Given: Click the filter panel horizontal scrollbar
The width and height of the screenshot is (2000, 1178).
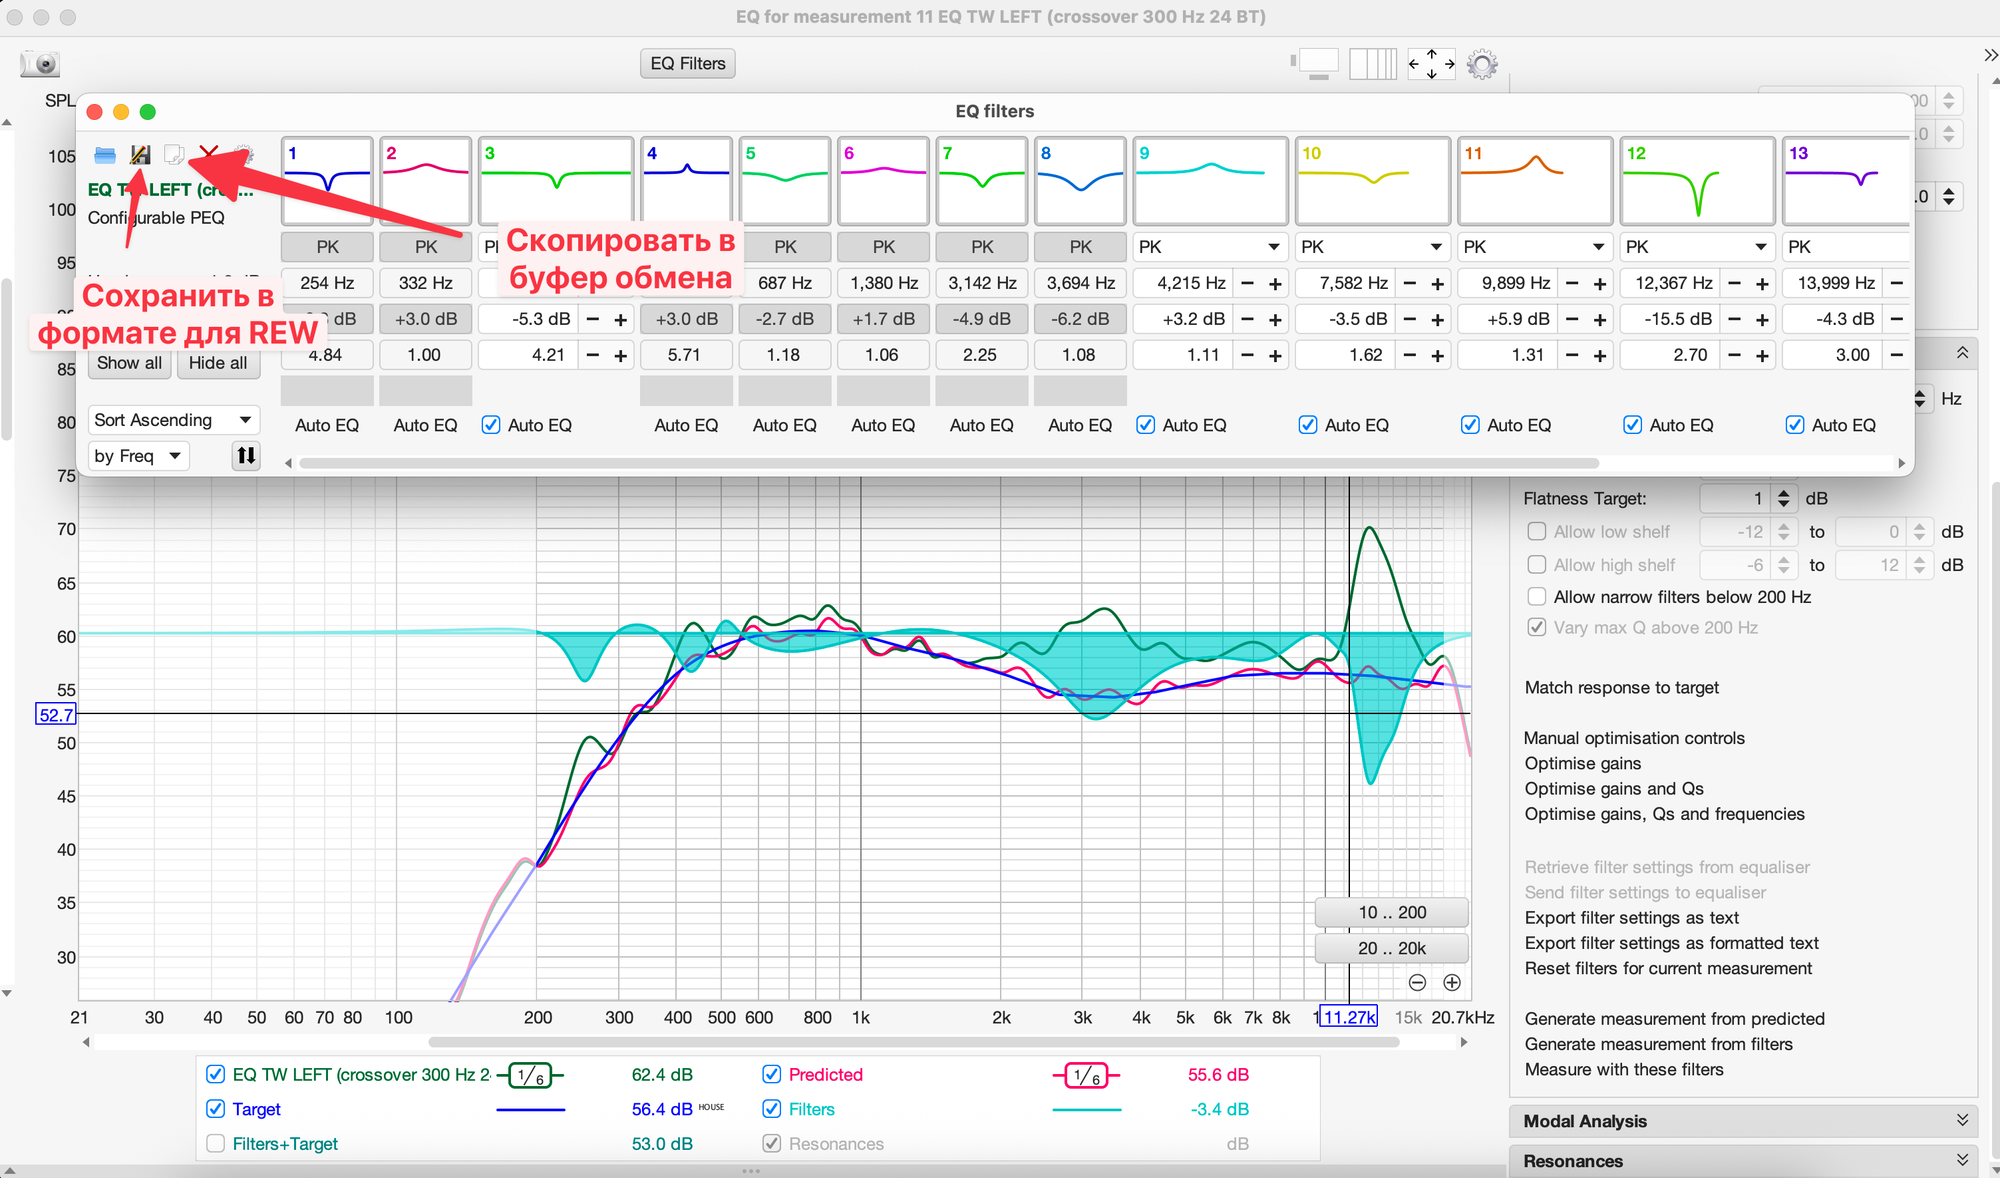Looking at the screenshot, I should point(948,463).
